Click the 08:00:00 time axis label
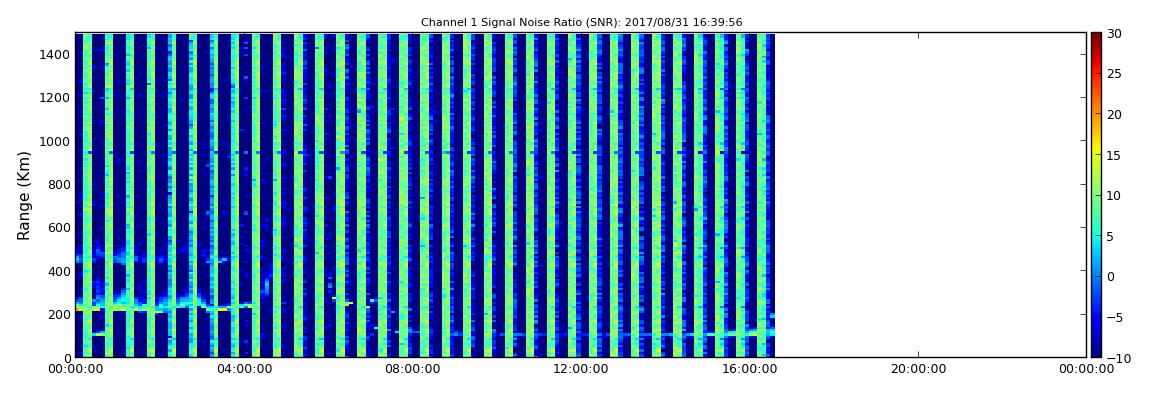Image resolution: width=1150 pixels, height=407 pixels. click(413, 370)
